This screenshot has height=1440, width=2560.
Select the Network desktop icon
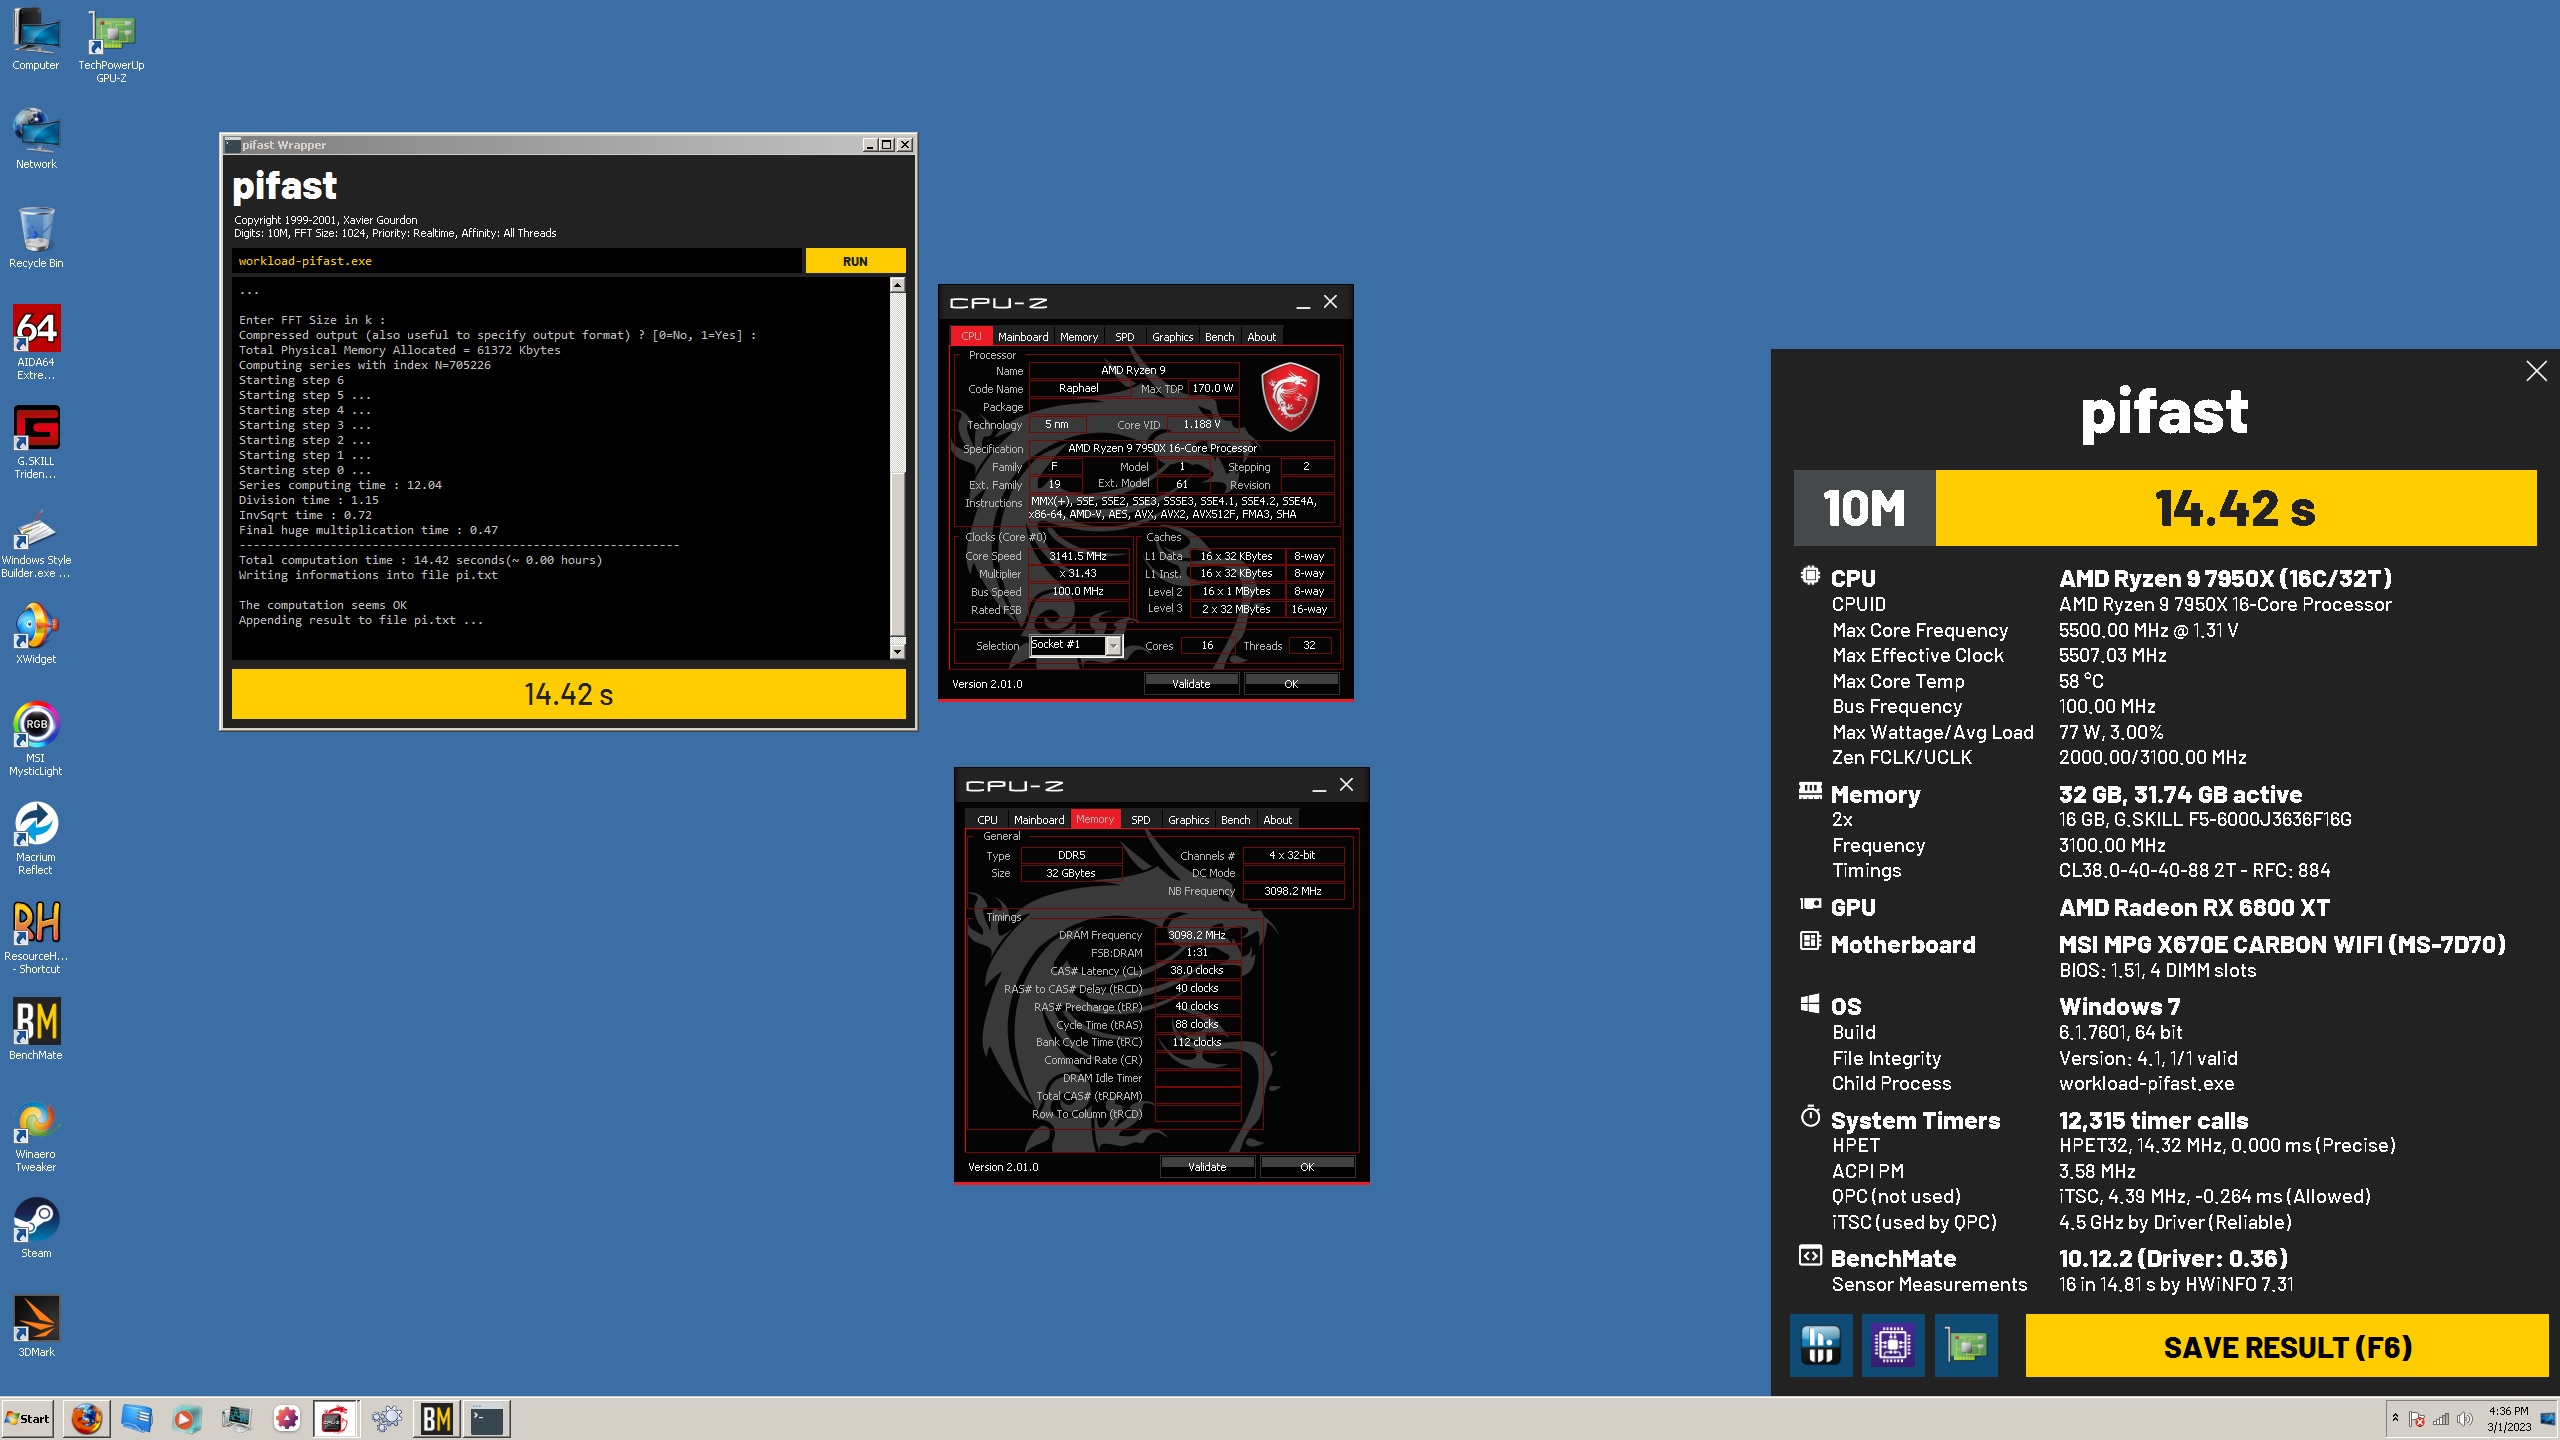click(x=36, y=138)
